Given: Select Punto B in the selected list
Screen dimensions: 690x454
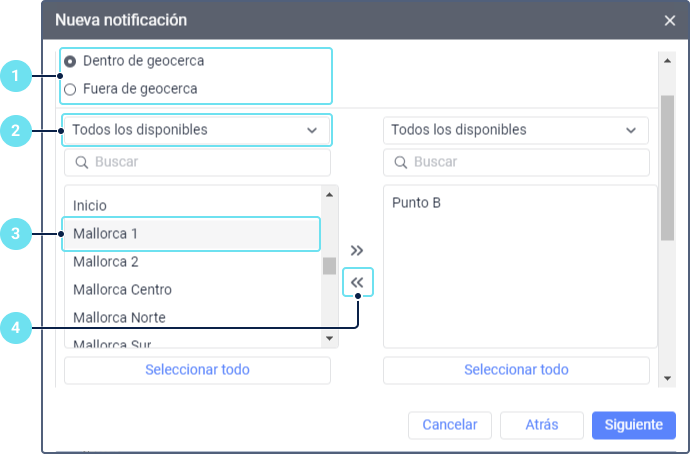Looking at the screenshot, I should click(417, 202).
